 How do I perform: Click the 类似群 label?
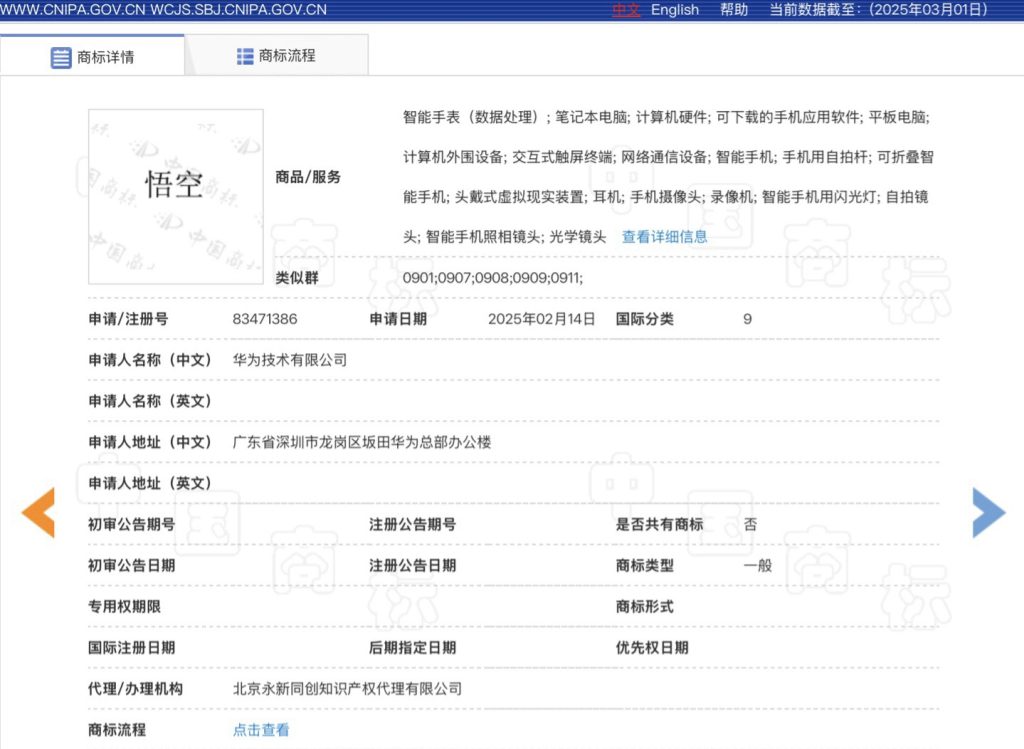click(x=296, y=278)
